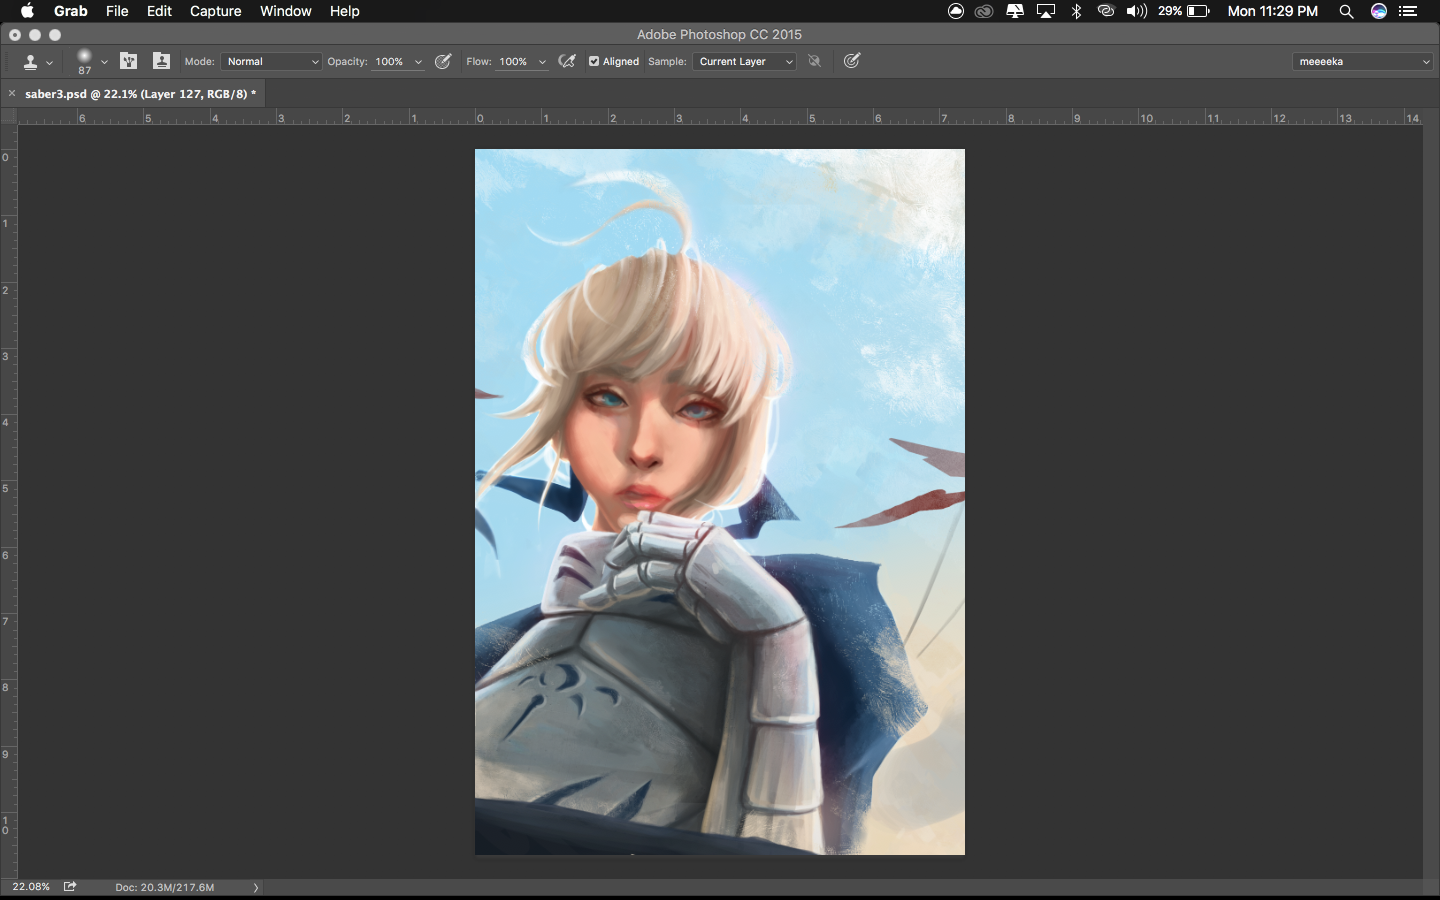This screenshot has height=900, width=1440.
Task: Open the volume control menu bar icon
Action: coord(1137,11)
